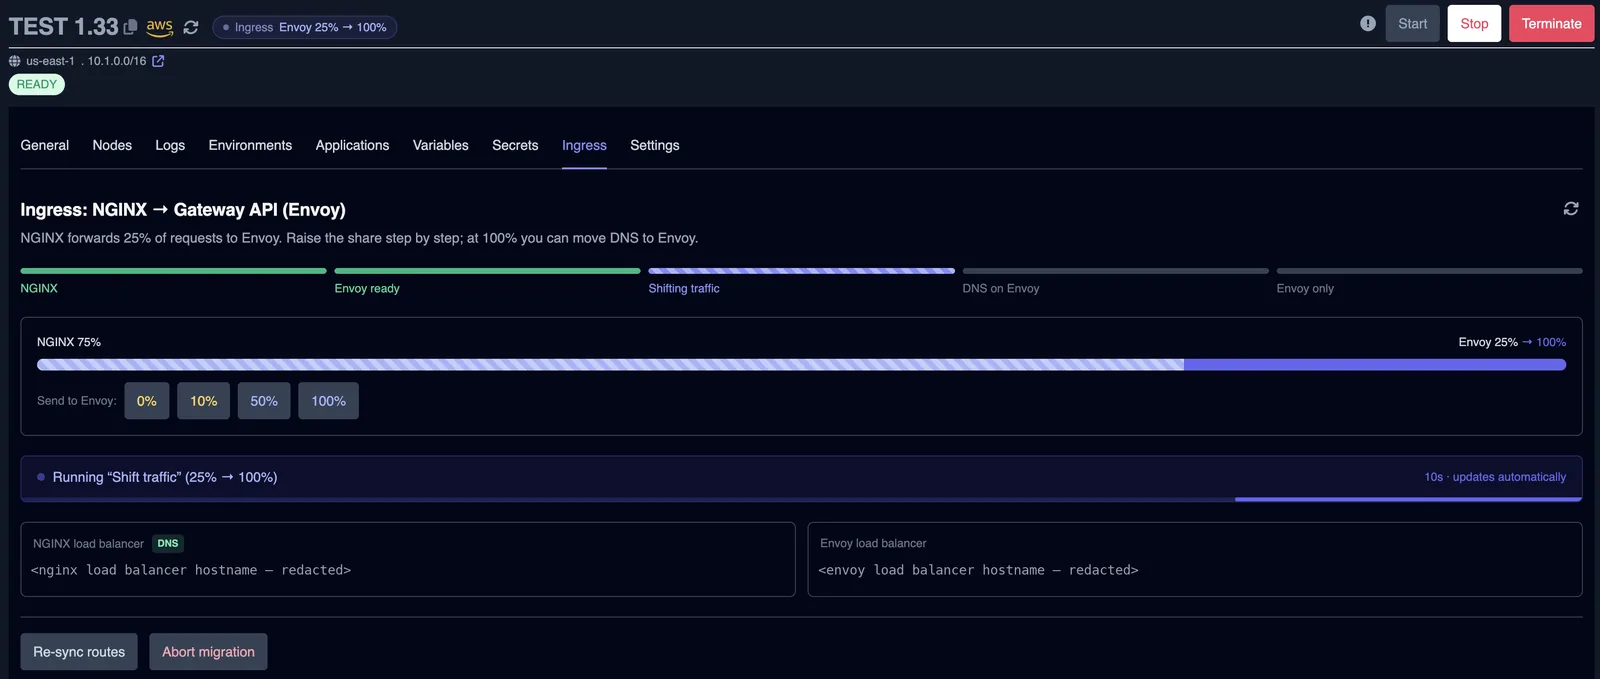1600x679 pixels.
Task: Click the Envoy 25% → 100% label above bar
Action: (1512, 342)
